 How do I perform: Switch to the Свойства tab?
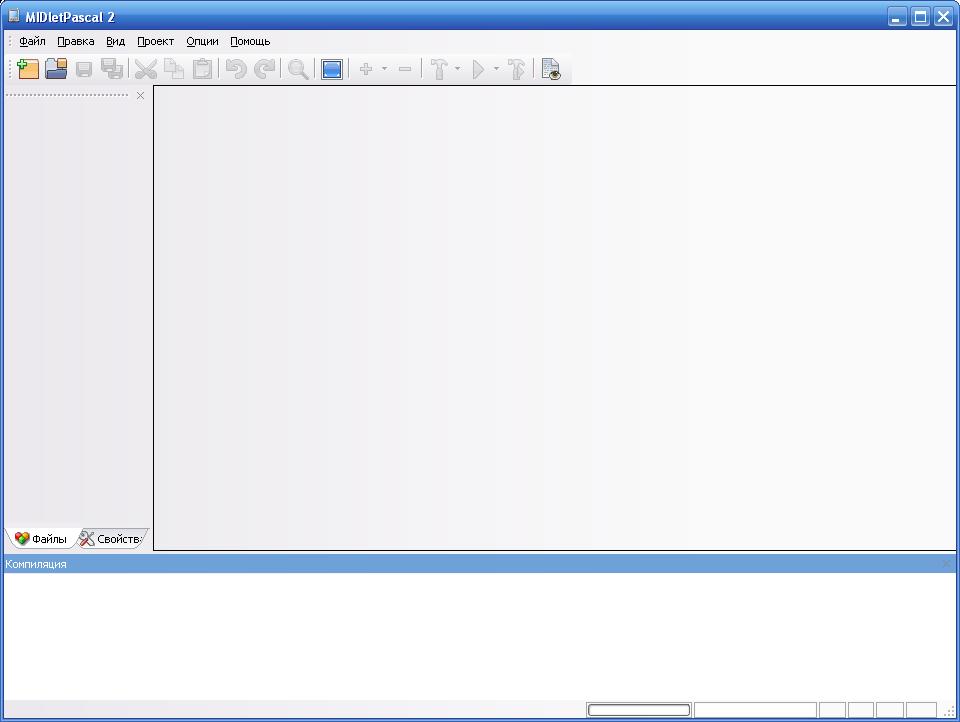(x=113, y=539)
